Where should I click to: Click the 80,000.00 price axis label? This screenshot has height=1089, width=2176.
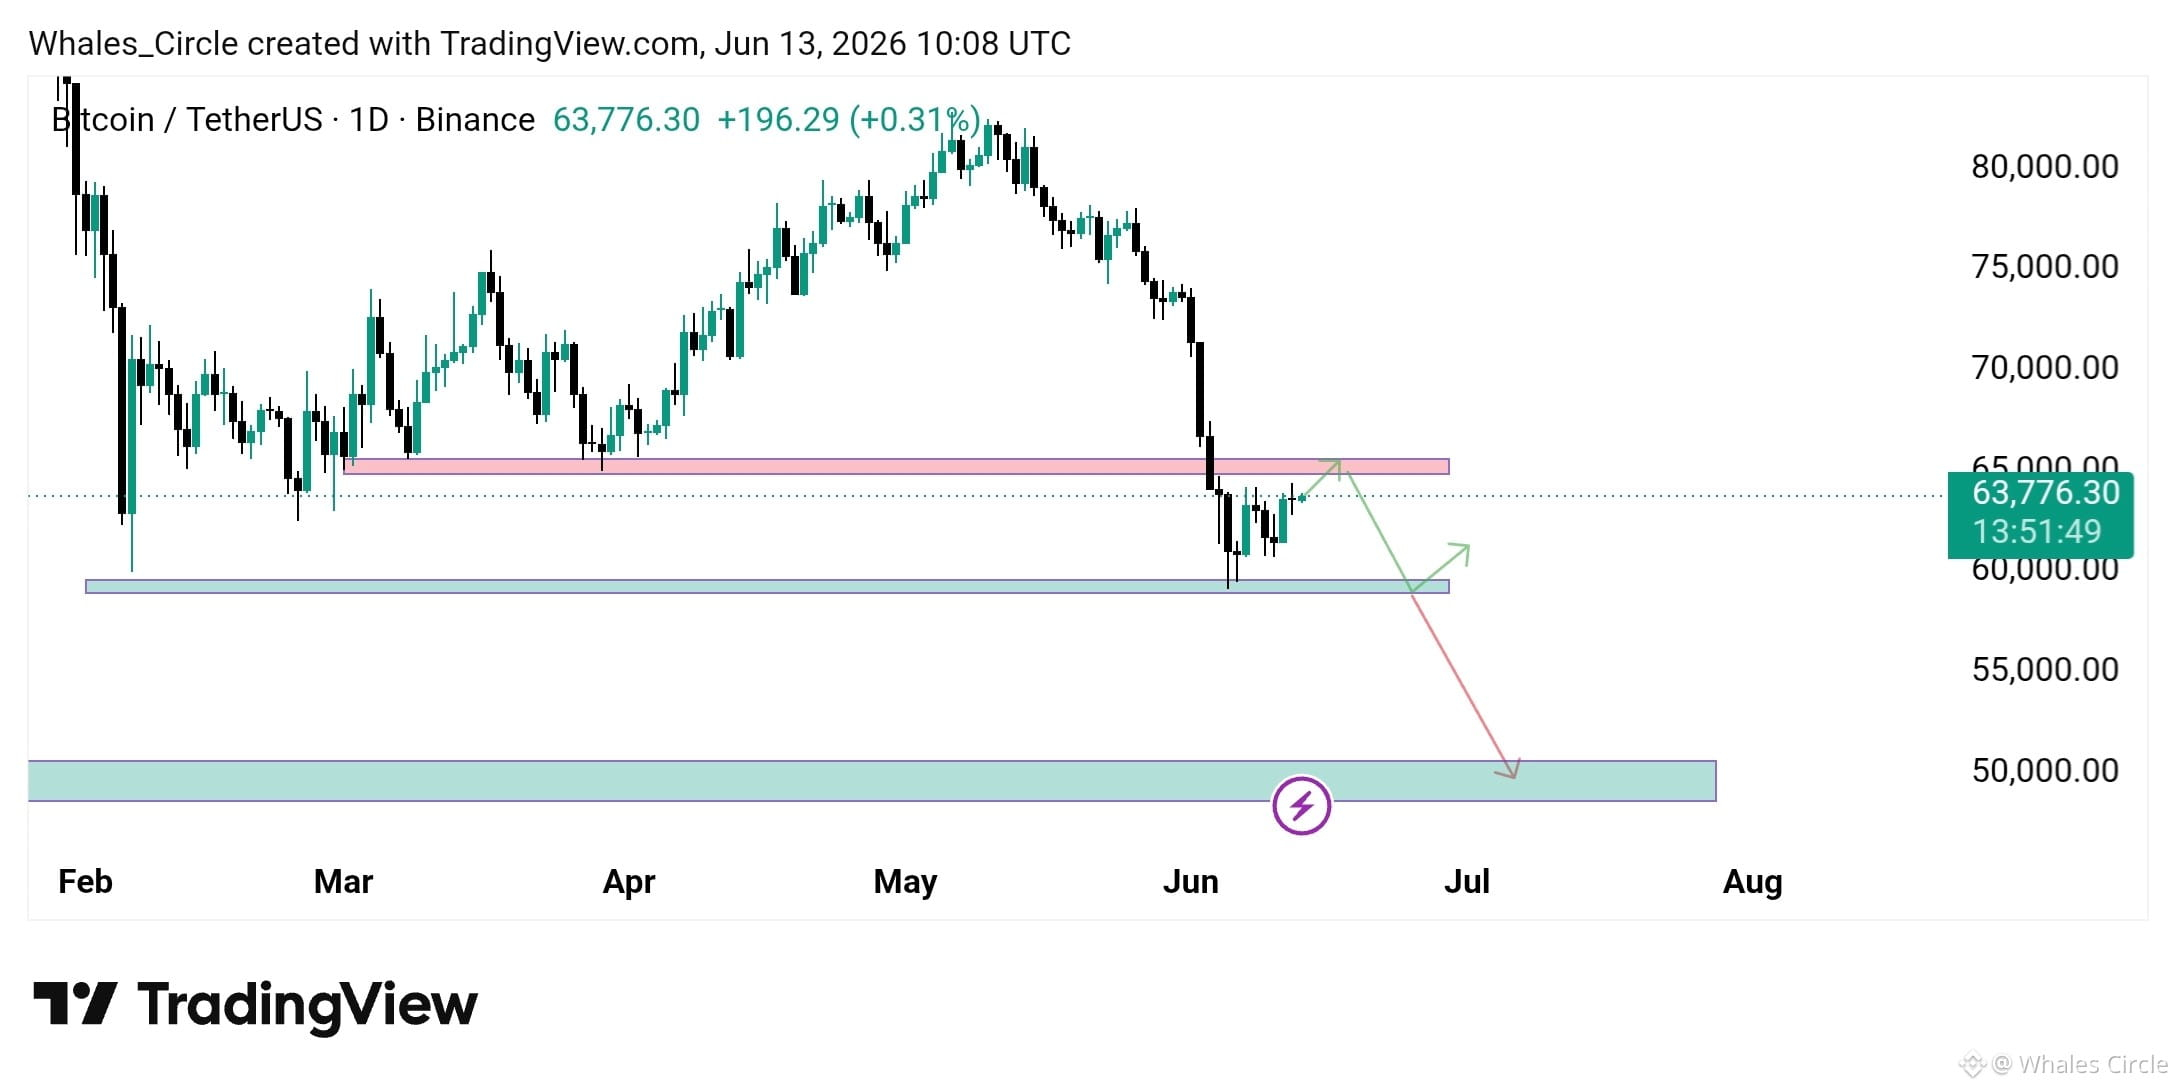(x=2044, y=166)
